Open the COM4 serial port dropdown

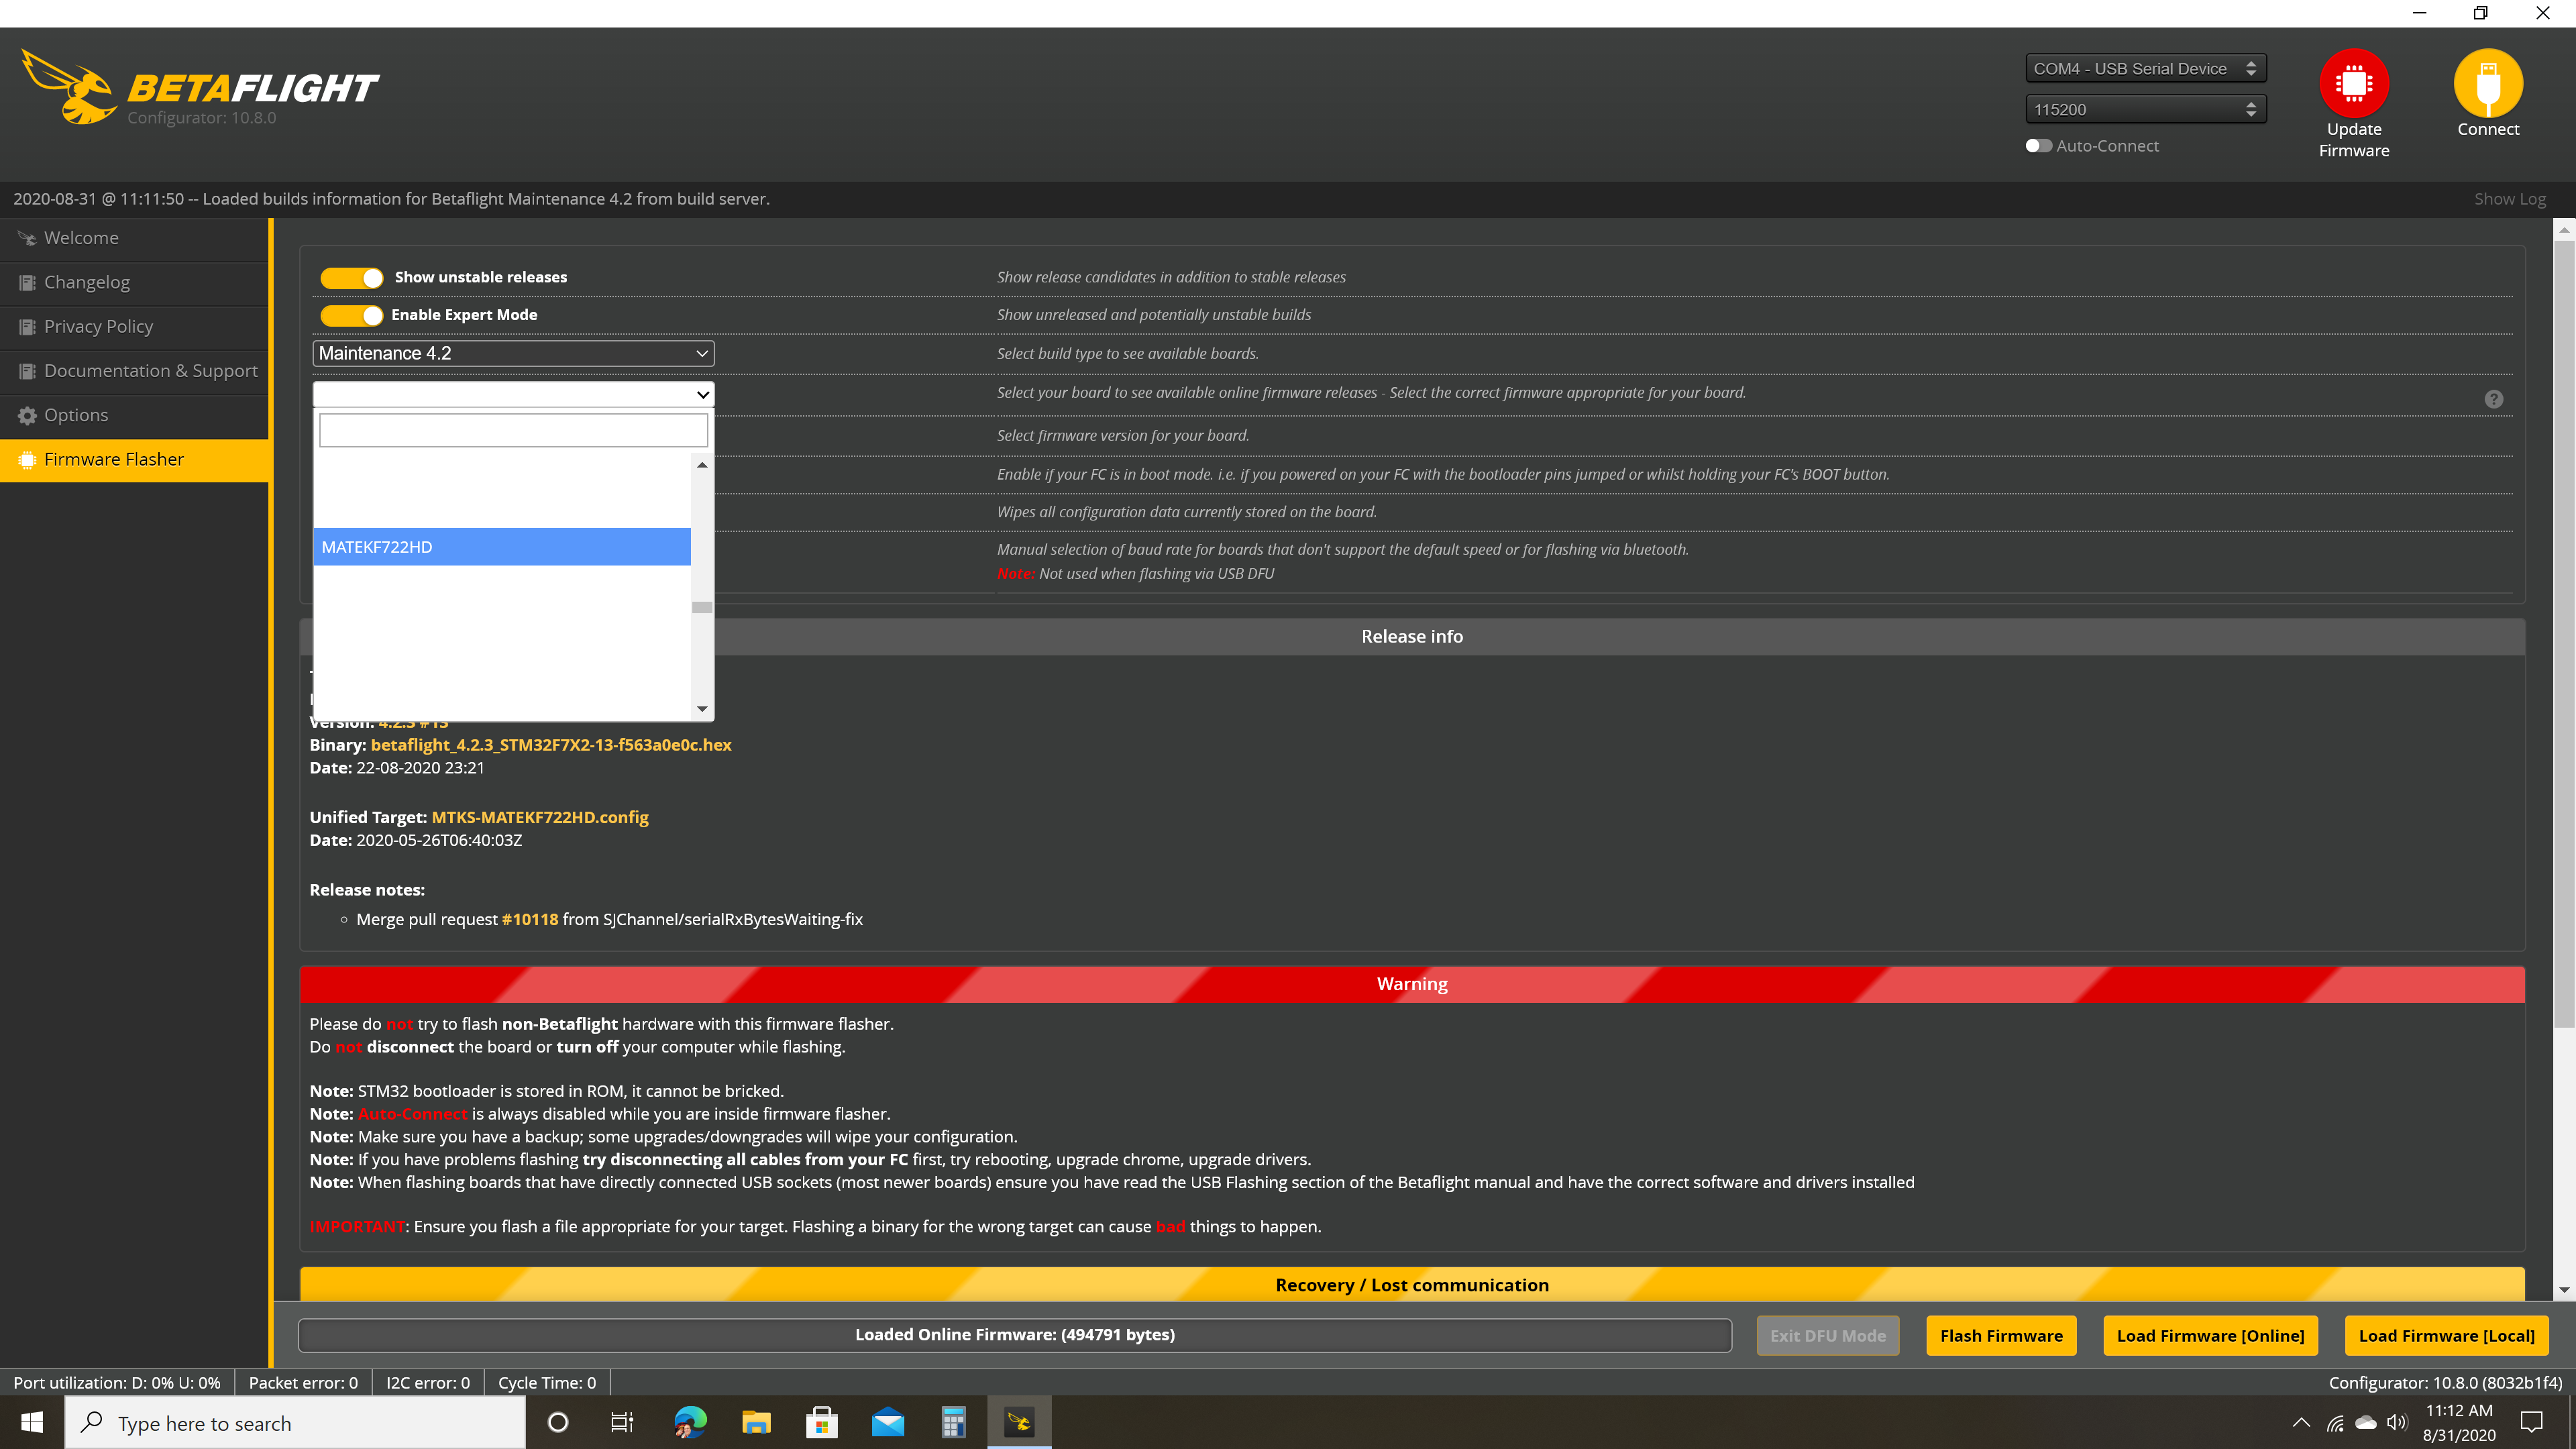coord(2145,68)
